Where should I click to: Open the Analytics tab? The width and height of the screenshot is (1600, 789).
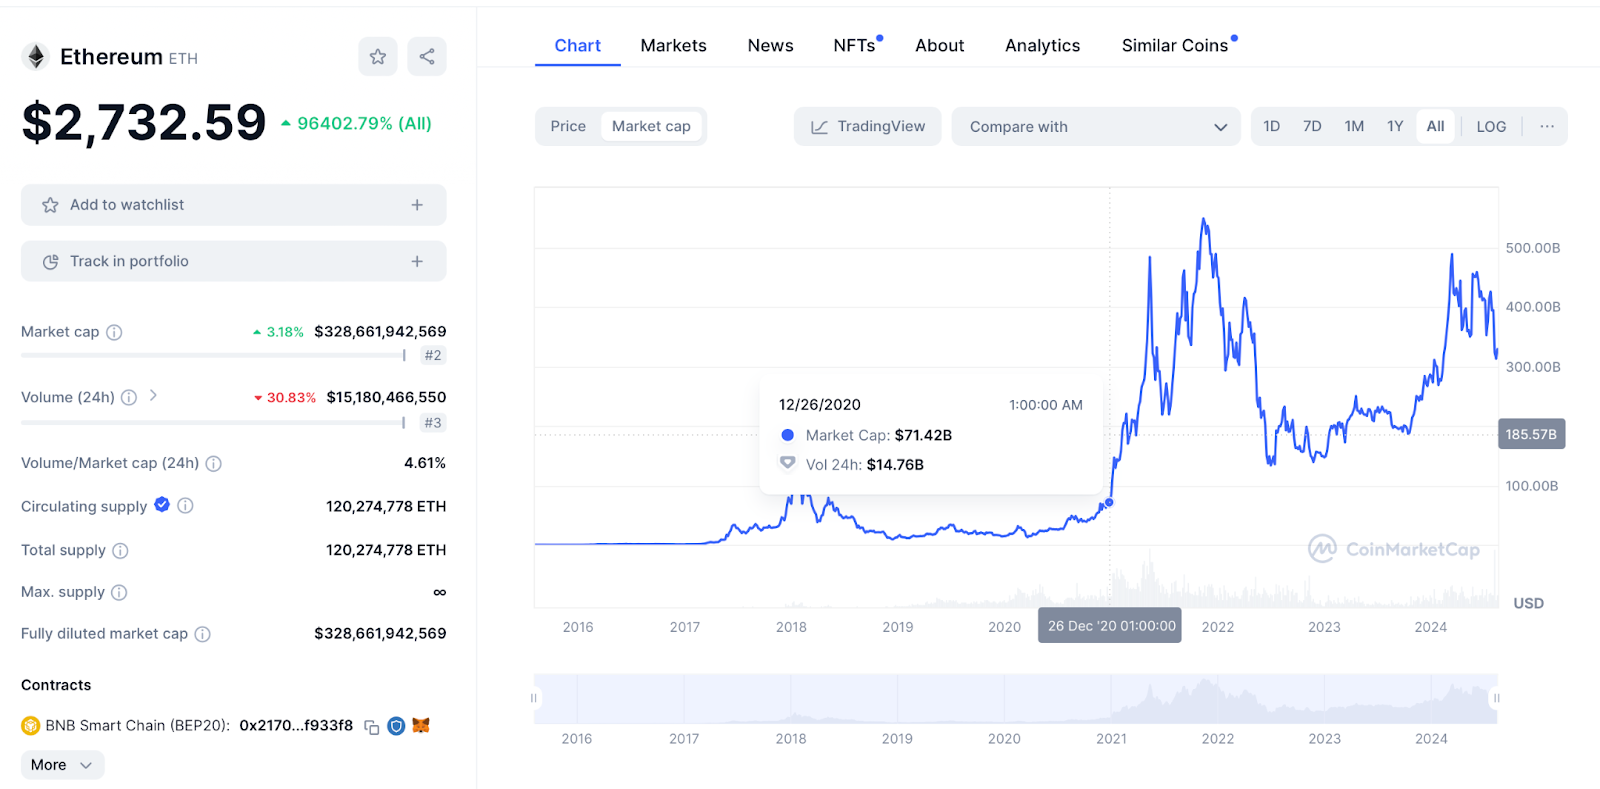click(1042, 46)
